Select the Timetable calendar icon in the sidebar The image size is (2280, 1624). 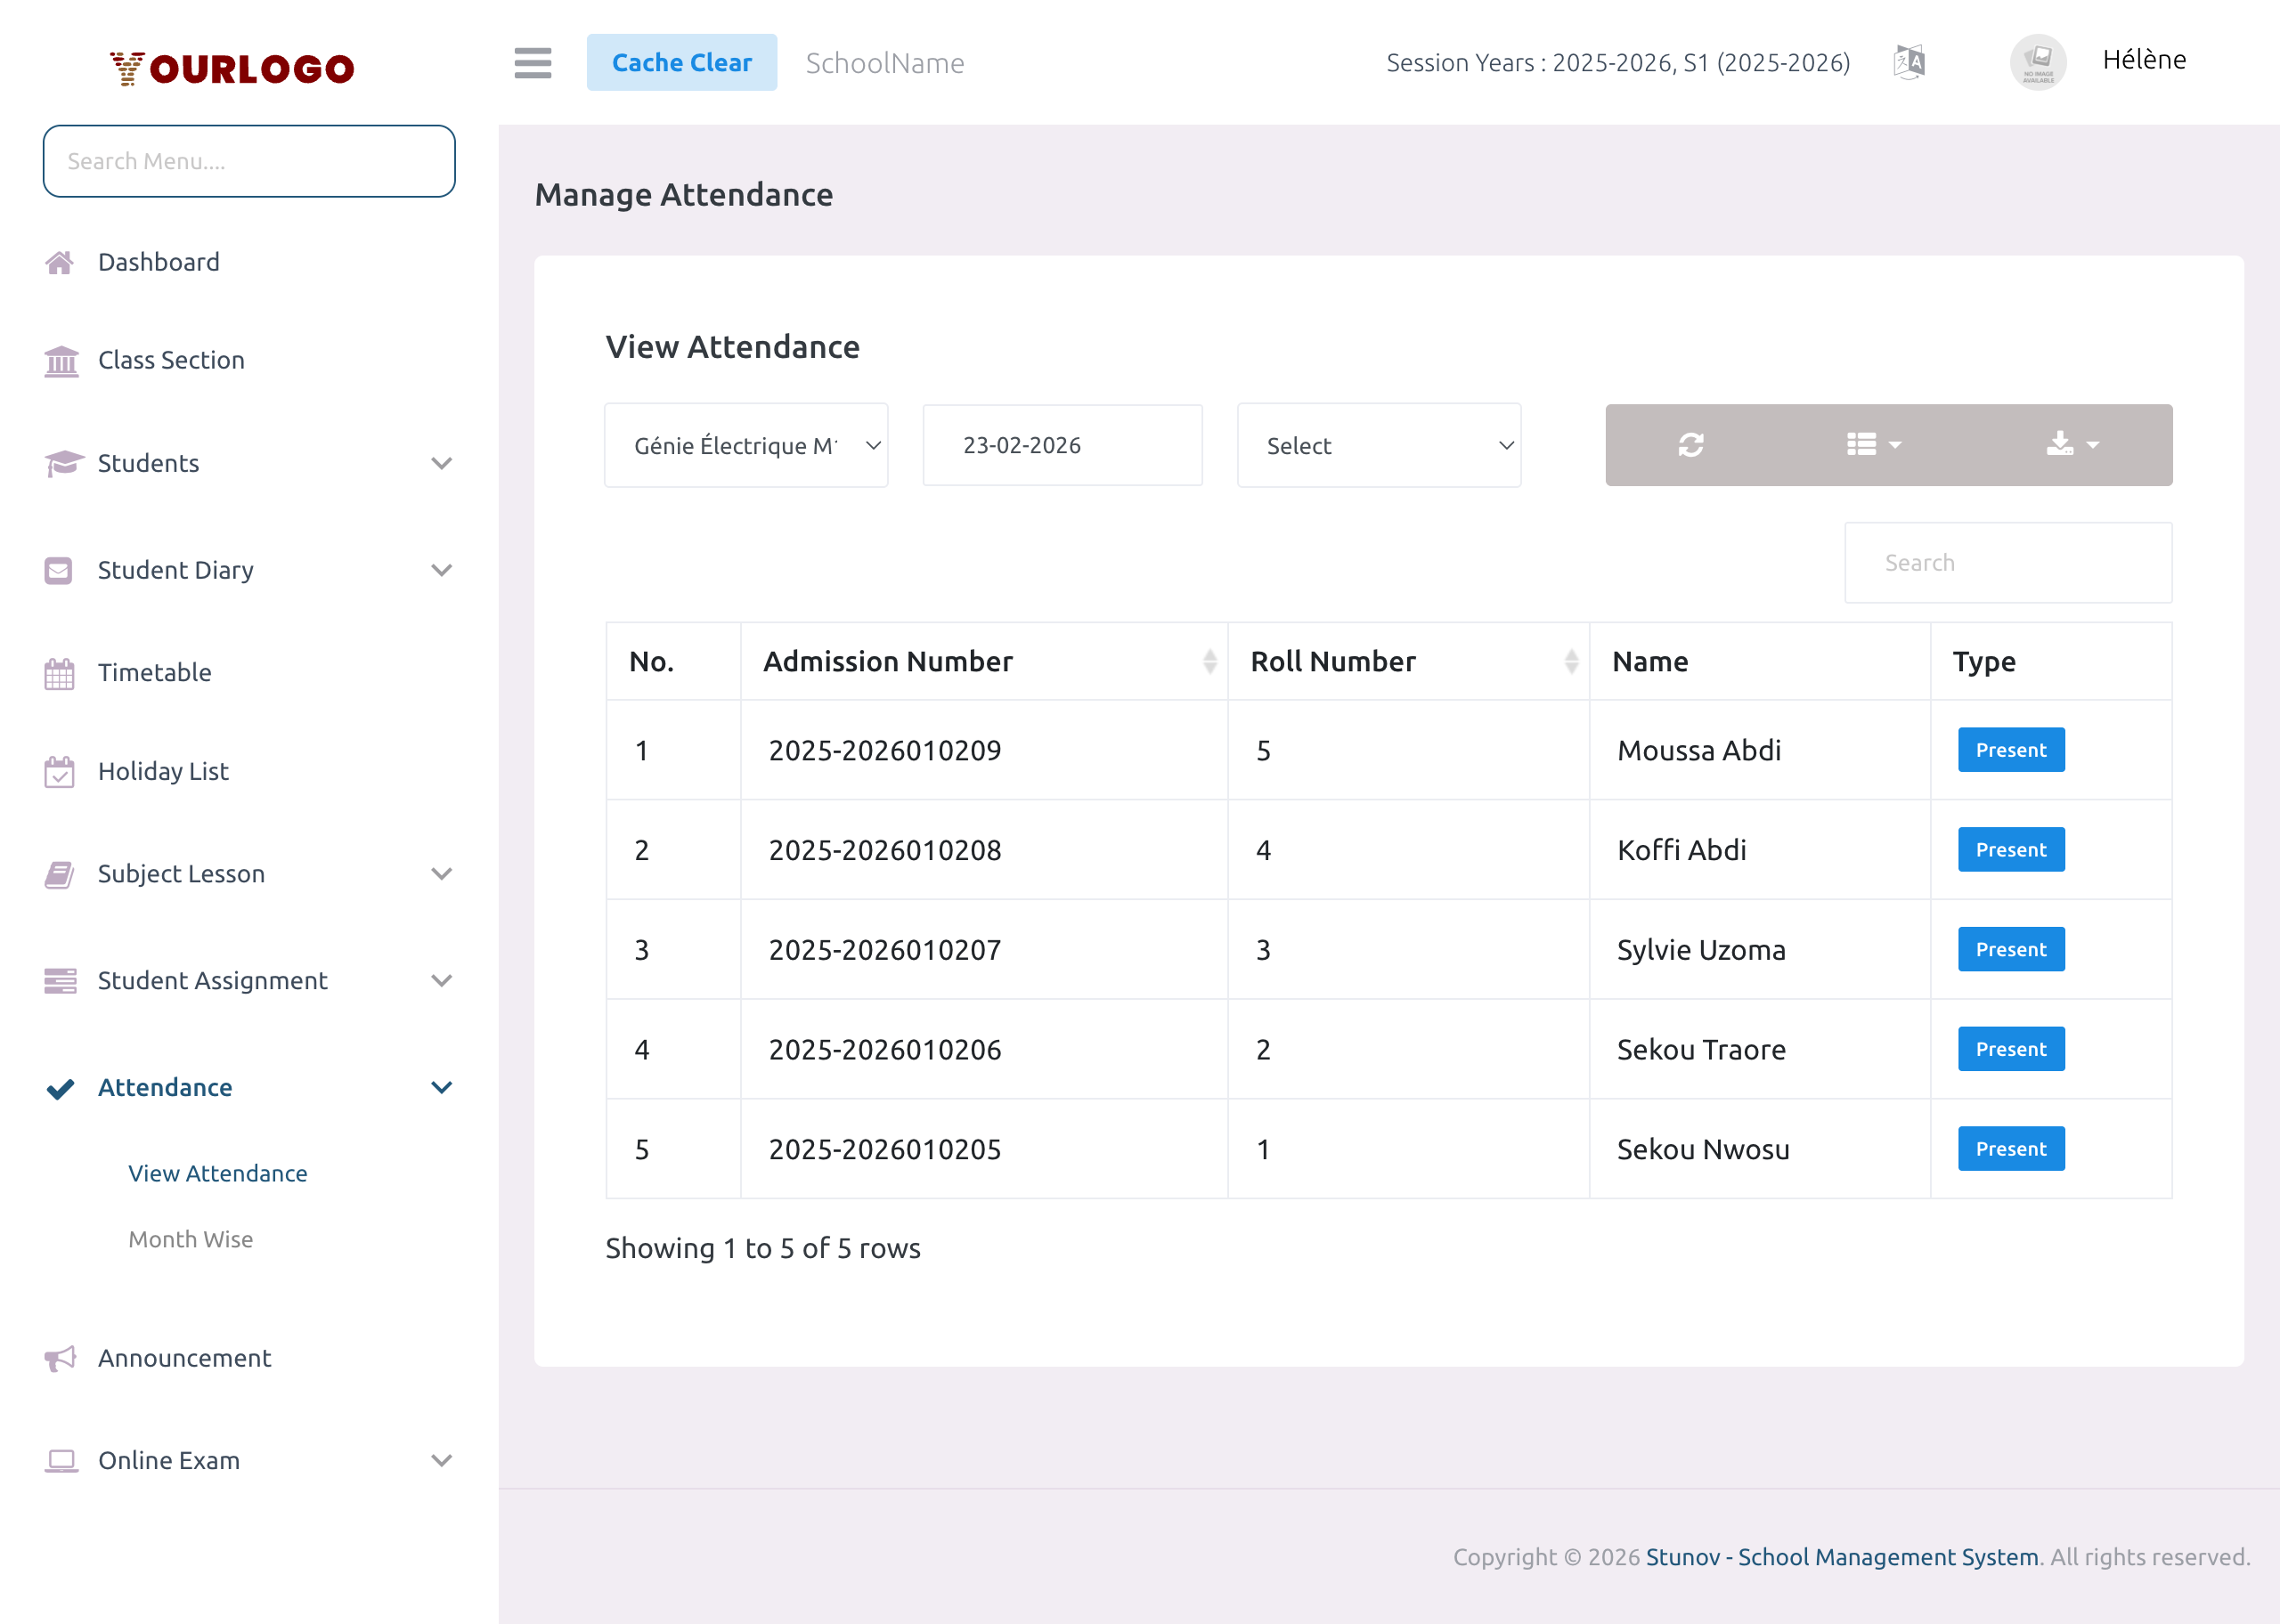(x=59, y=672)
